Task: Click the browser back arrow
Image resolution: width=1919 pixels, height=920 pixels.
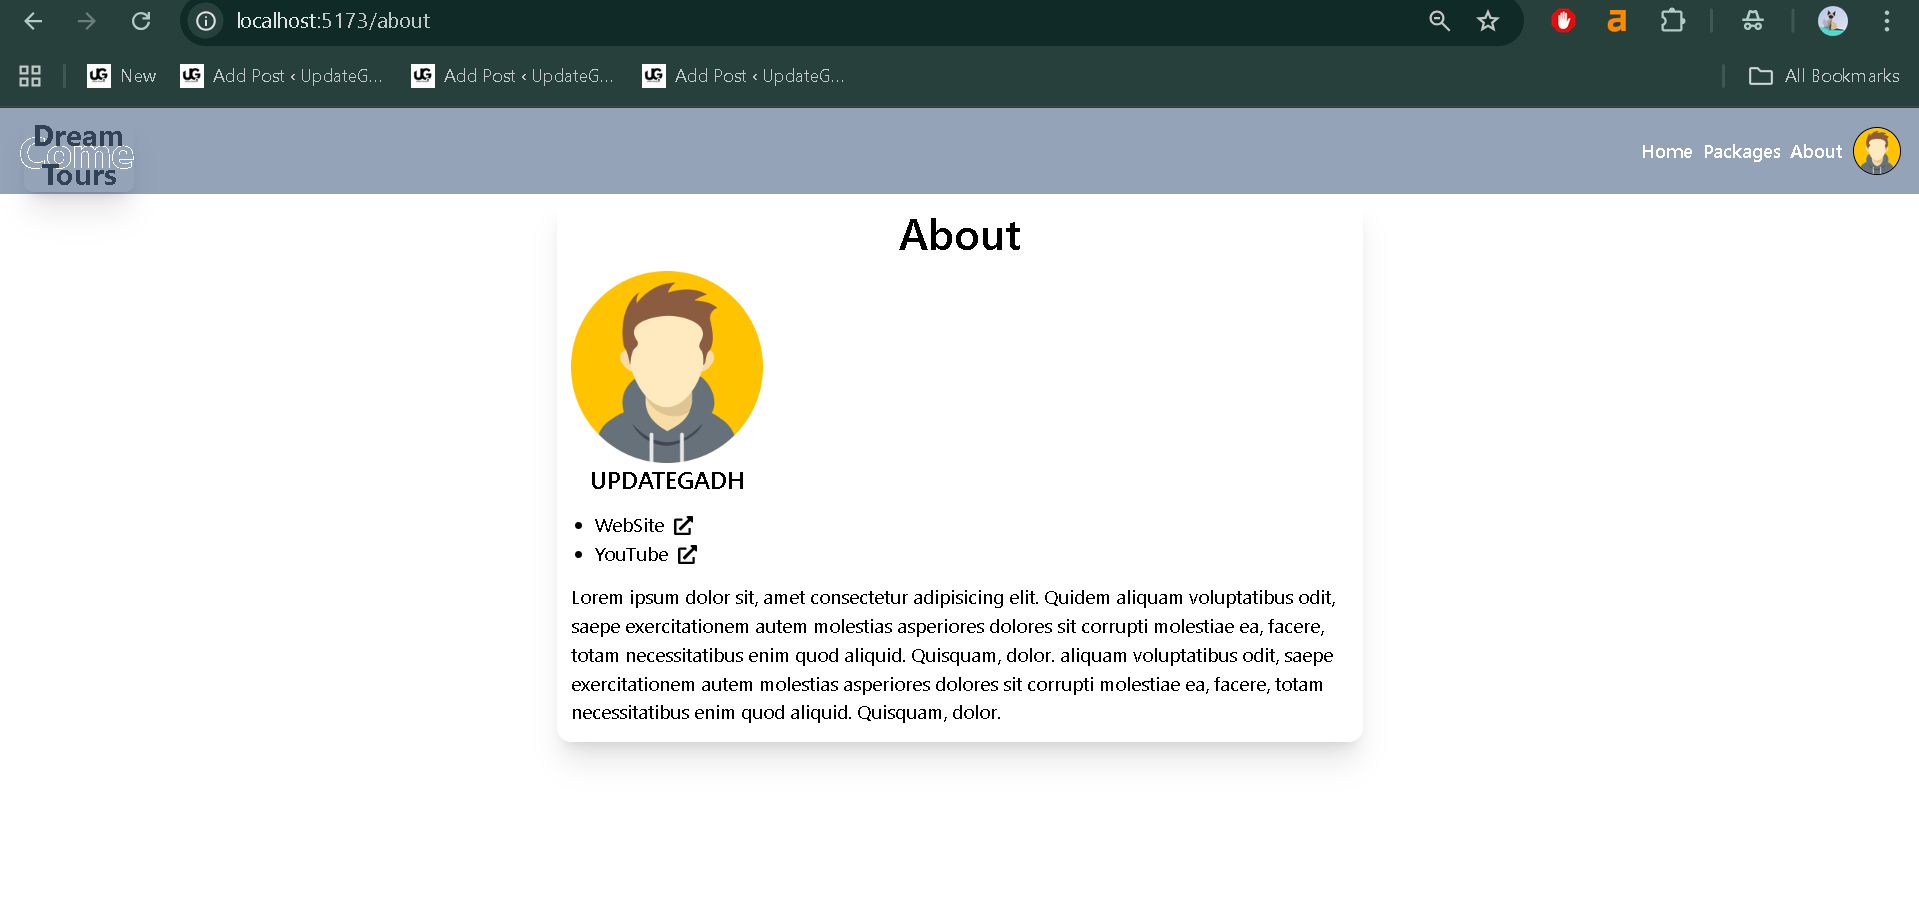Action: click(33, 21)
